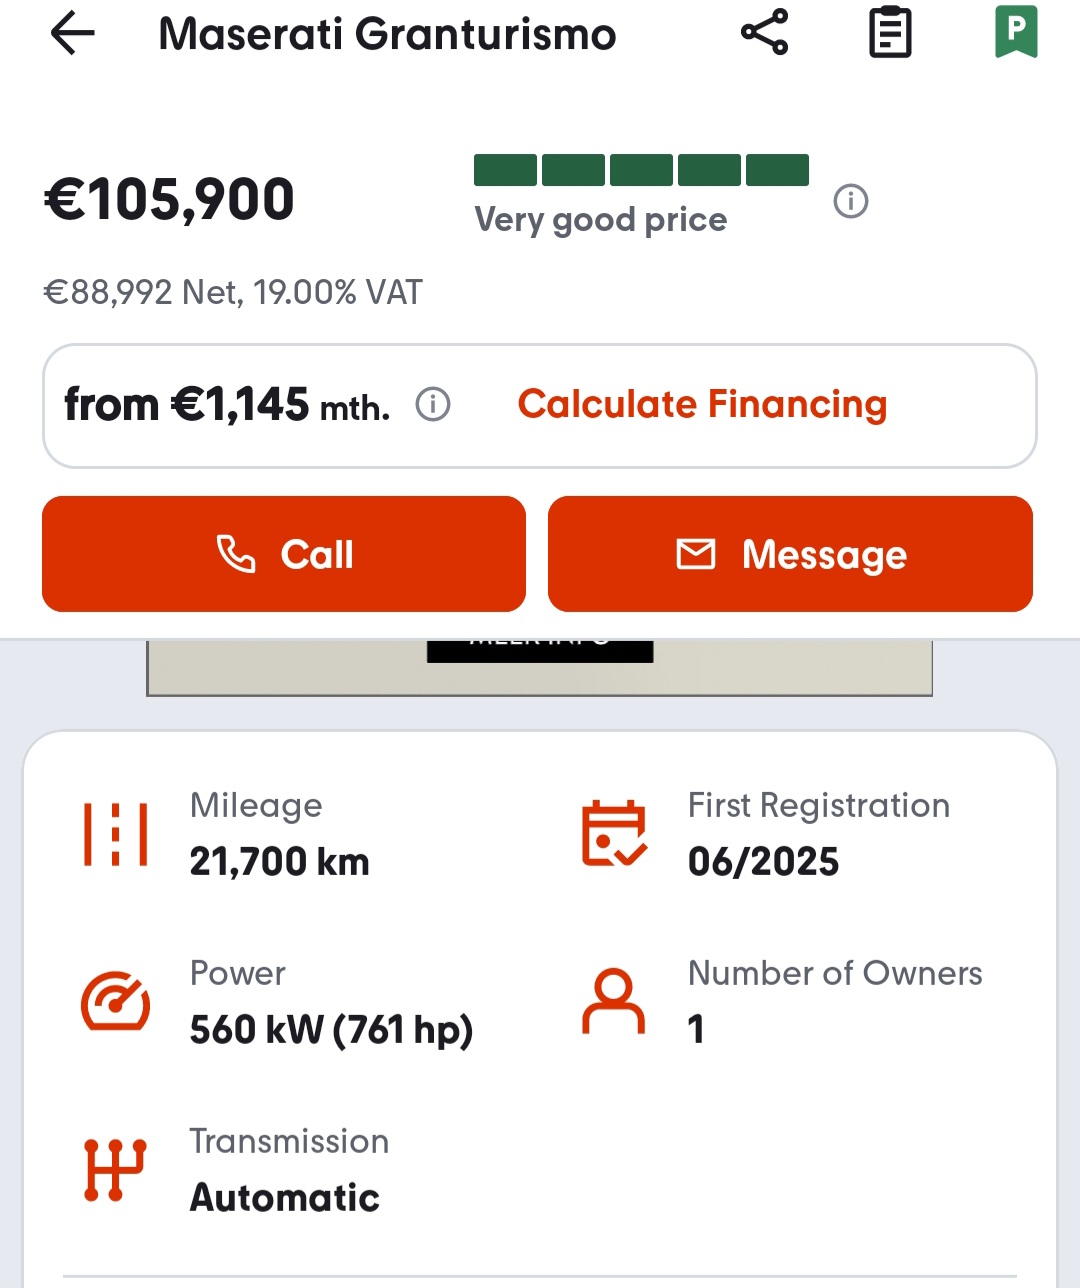Go back using the arrow icon
The height and width of the screenshot is (1288, 1080).
coord(72,34)
